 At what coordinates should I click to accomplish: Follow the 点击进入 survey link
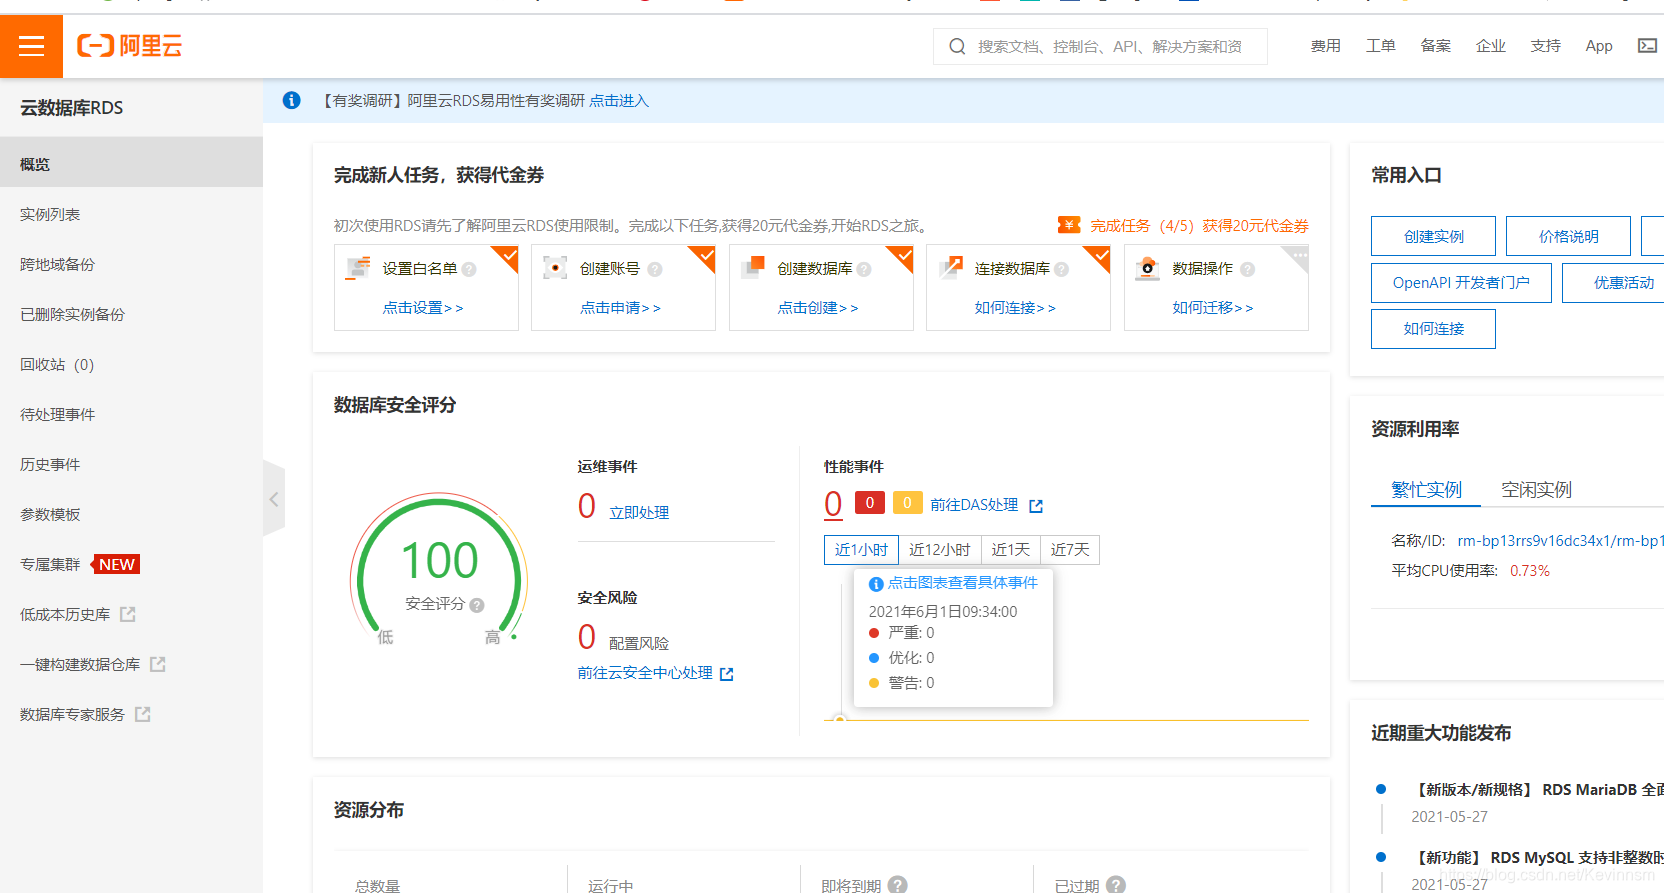(x=619, y=100)
